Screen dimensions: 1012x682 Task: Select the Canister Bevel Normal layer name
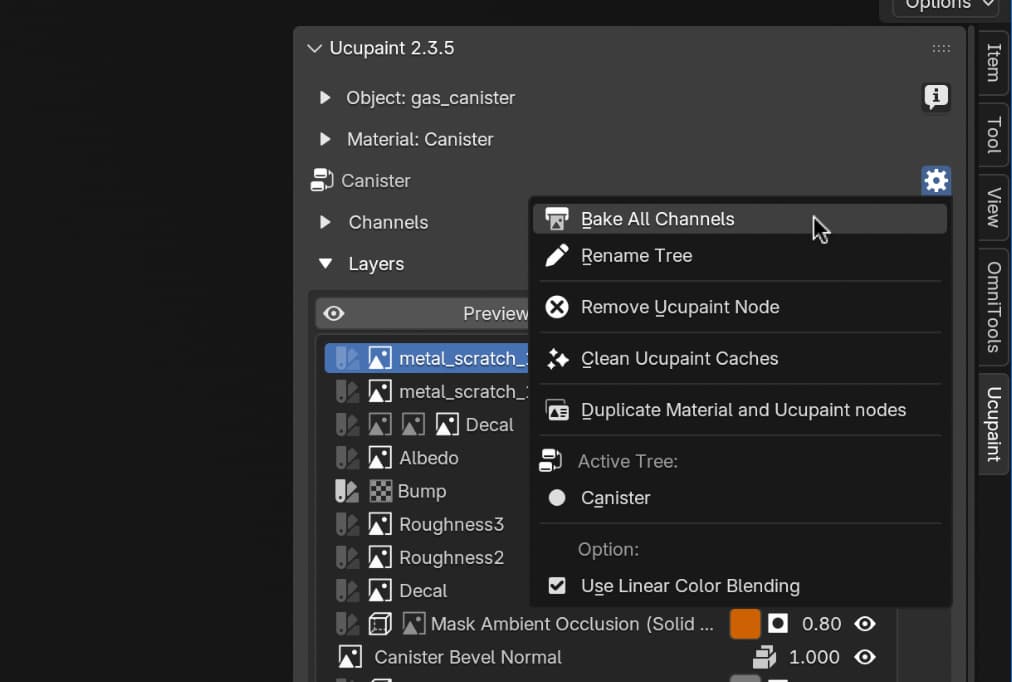click(x=468, y=657)
